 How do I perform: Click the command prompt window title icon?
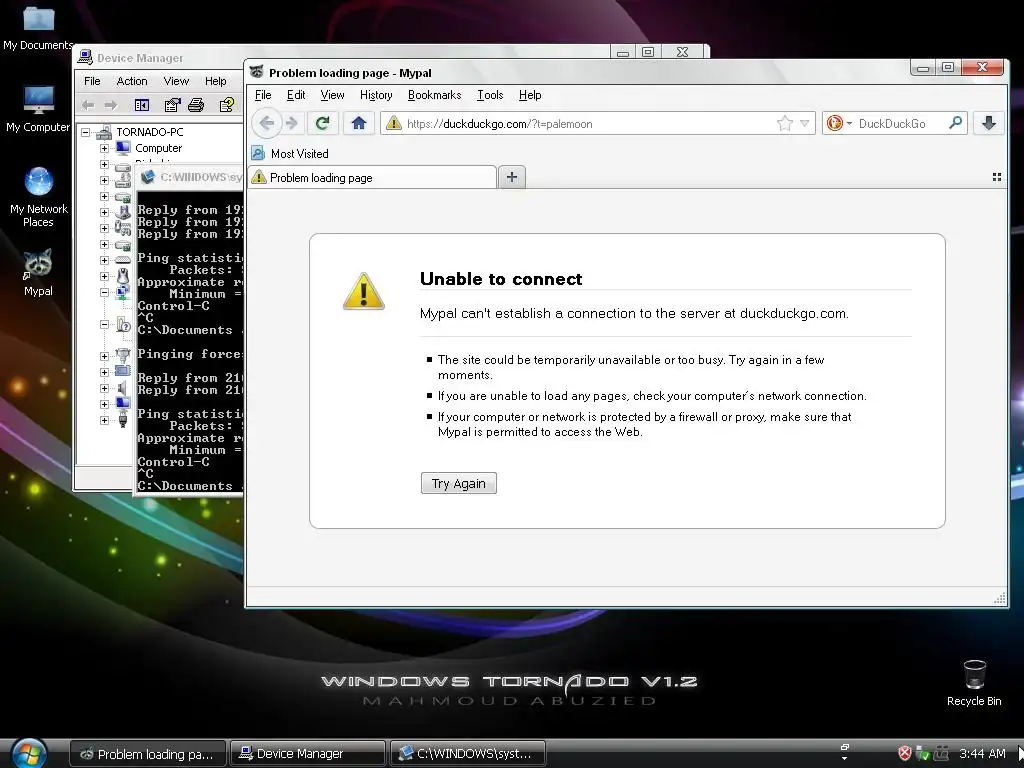point(148,177)
